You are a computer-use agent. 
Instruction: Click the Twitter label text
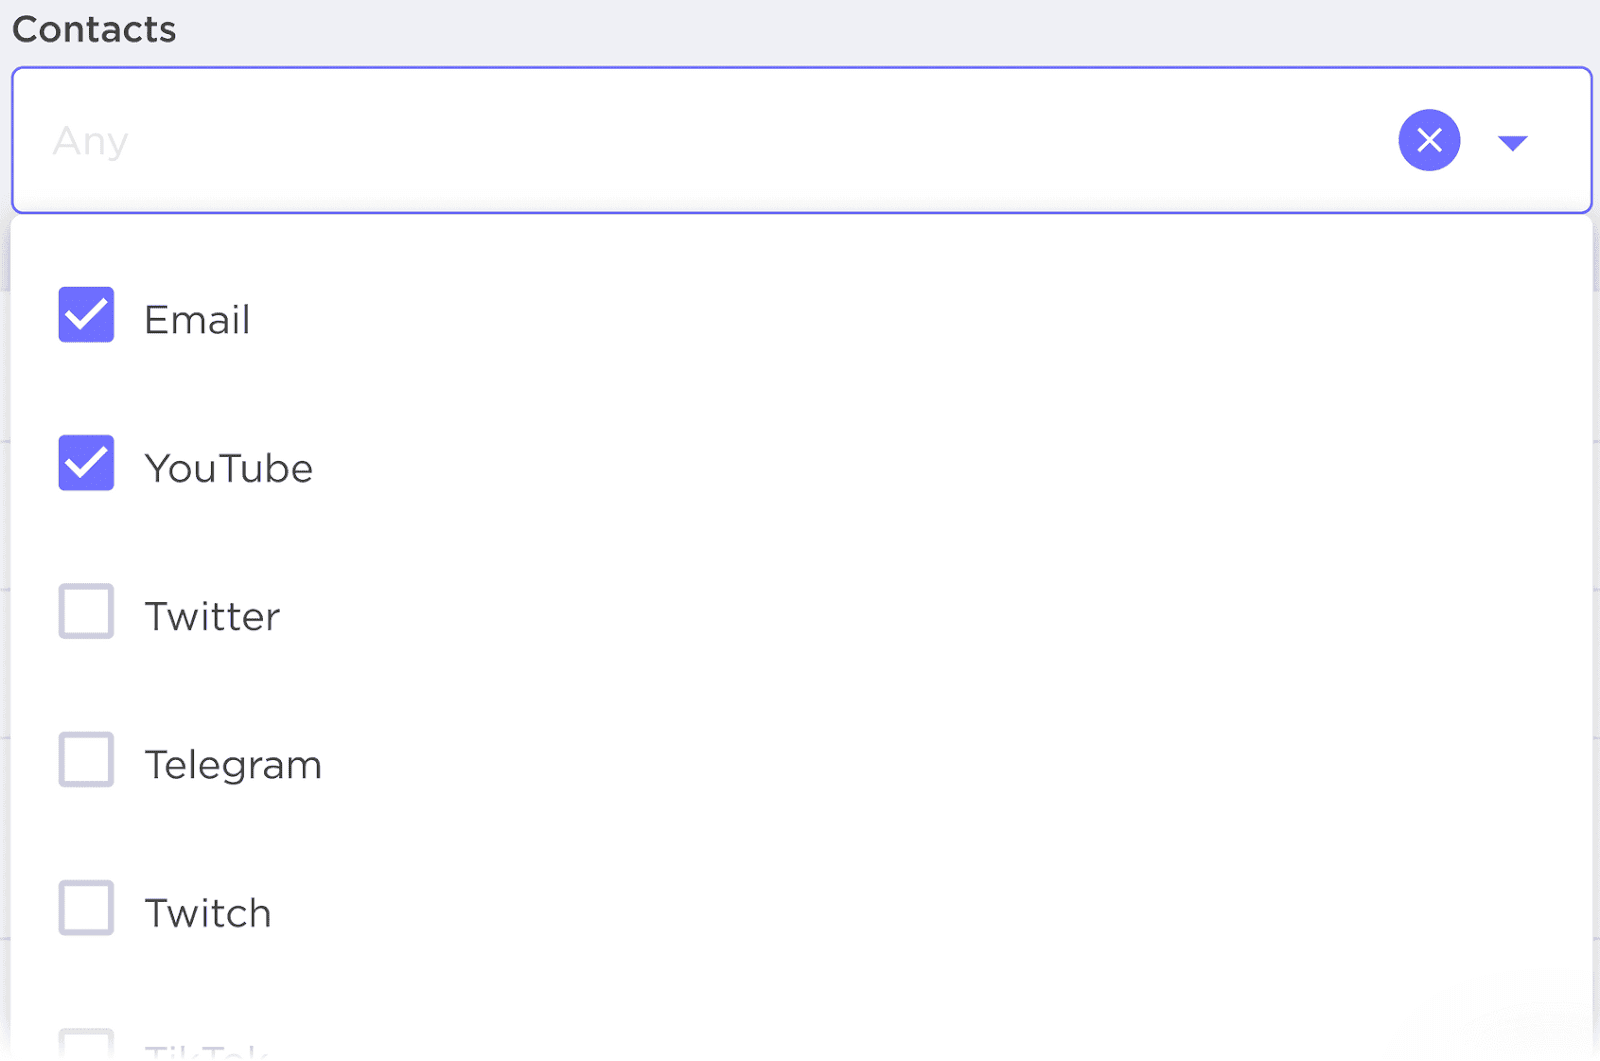pos(212,615)
